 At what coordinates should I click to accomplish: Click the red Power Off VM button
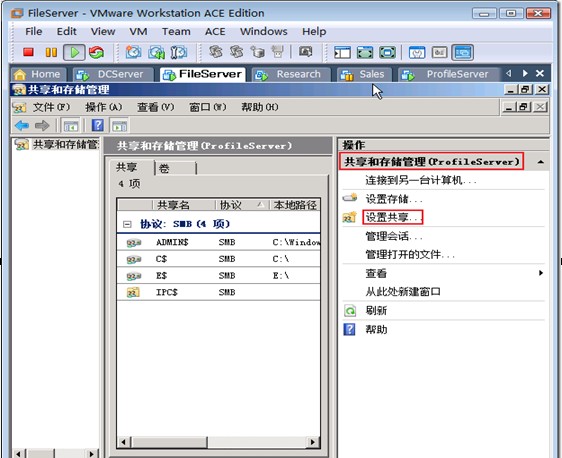point(28,52)
